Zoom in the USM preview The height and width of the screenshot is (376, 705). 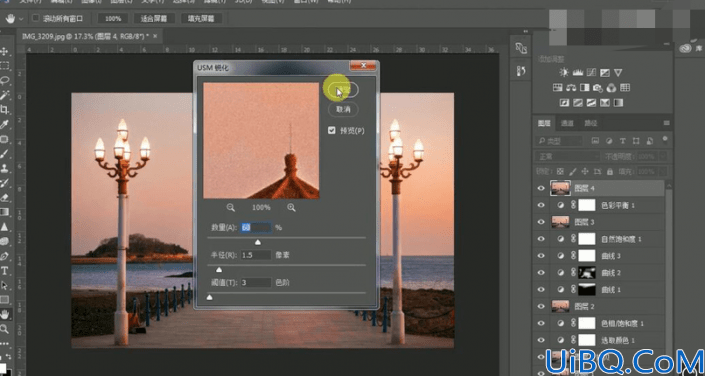pyautogui.click(x=291, y=207)
